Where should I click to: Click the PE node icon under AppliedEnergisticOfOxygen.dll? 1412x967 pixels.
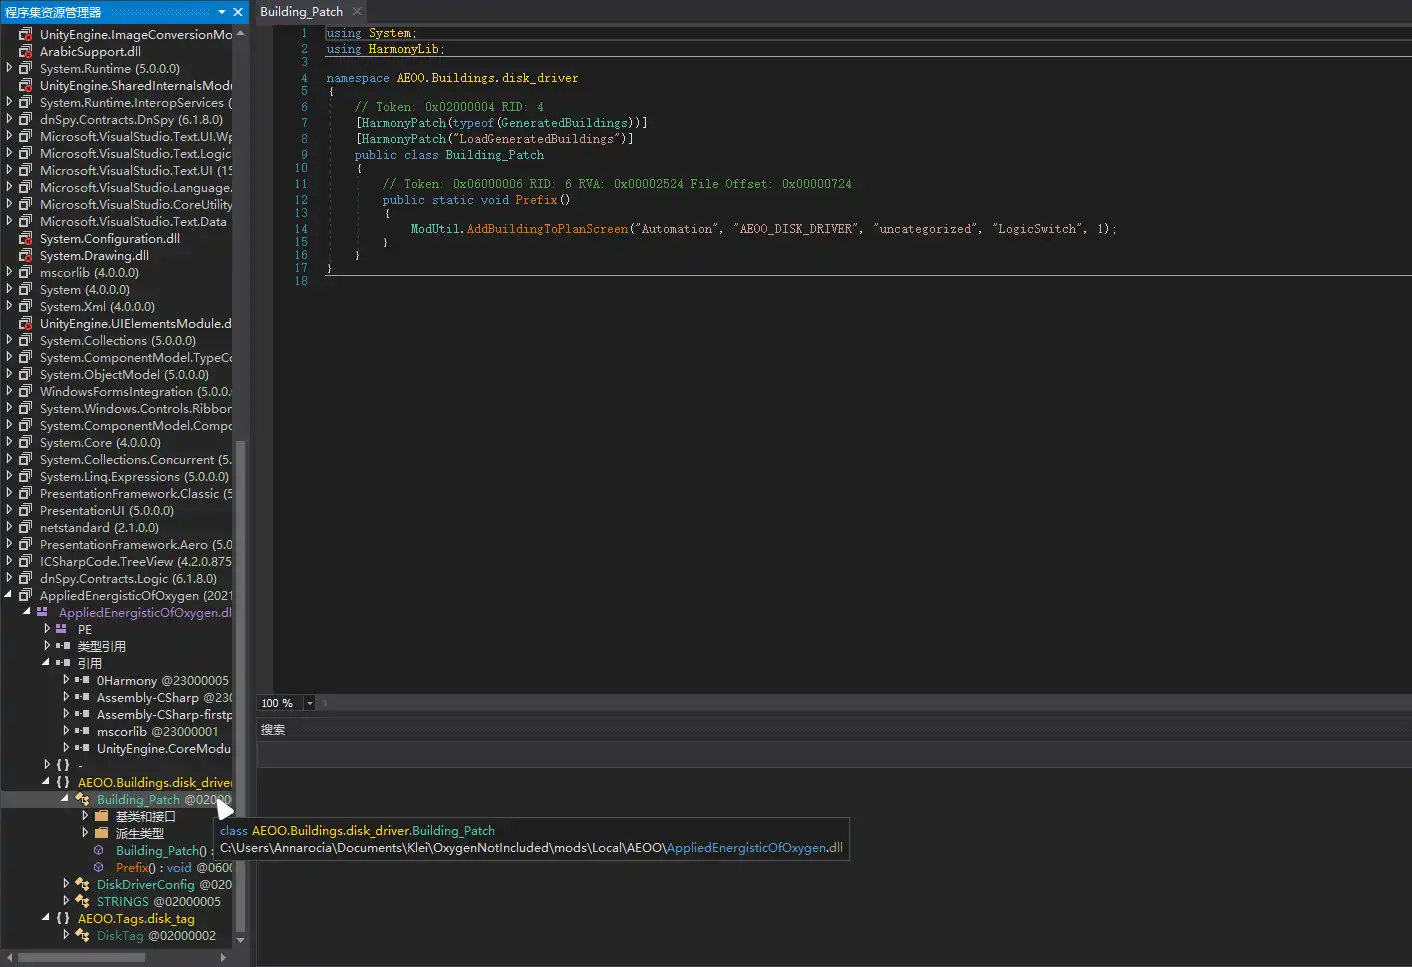[x=63, y=629]
